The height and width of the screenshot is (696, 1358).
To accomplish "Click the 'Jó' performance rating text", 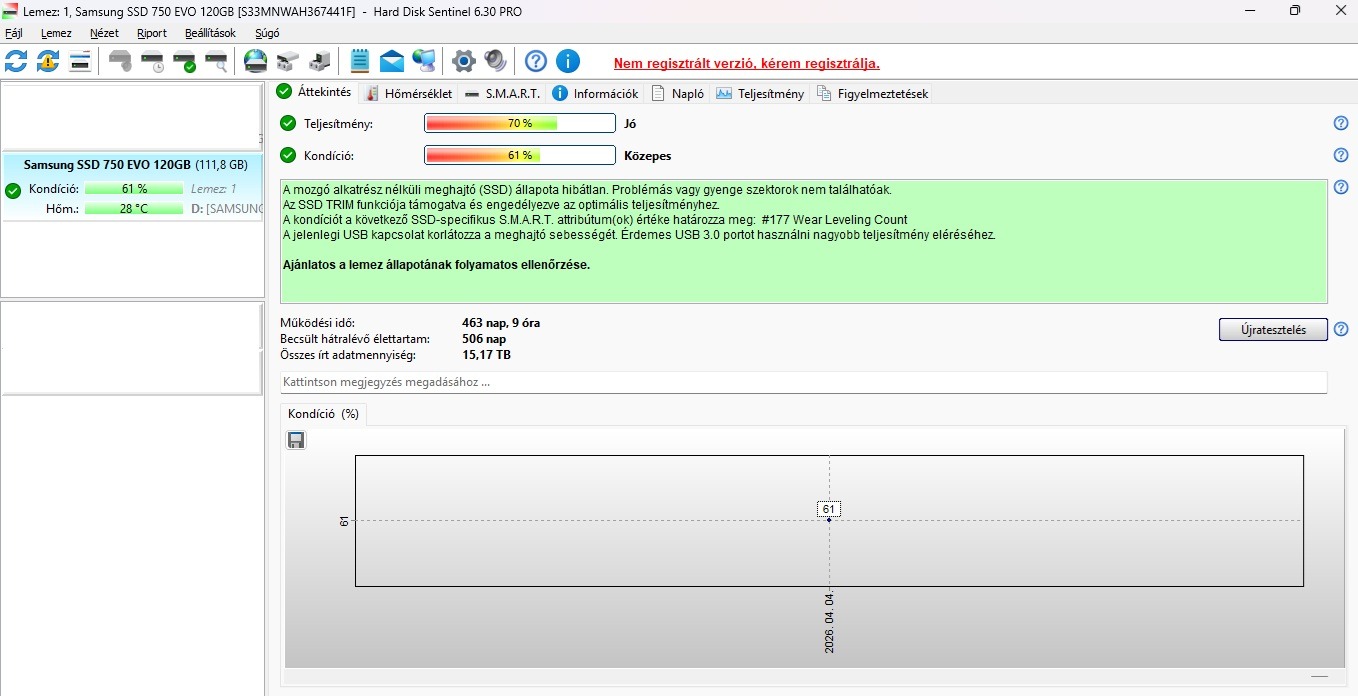I will coord(630,124).
